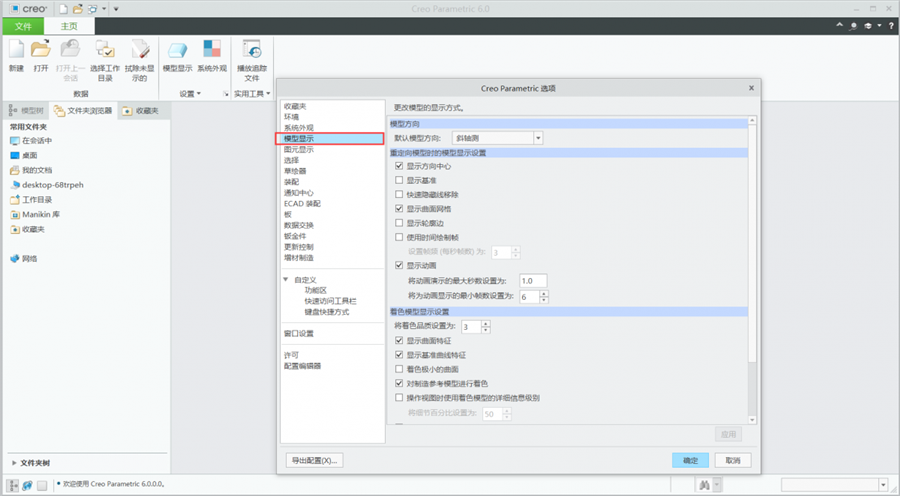Screen dimensions: 900x496
Task: Open the selection filter dropdown in status bar
Action: (883, 485)
